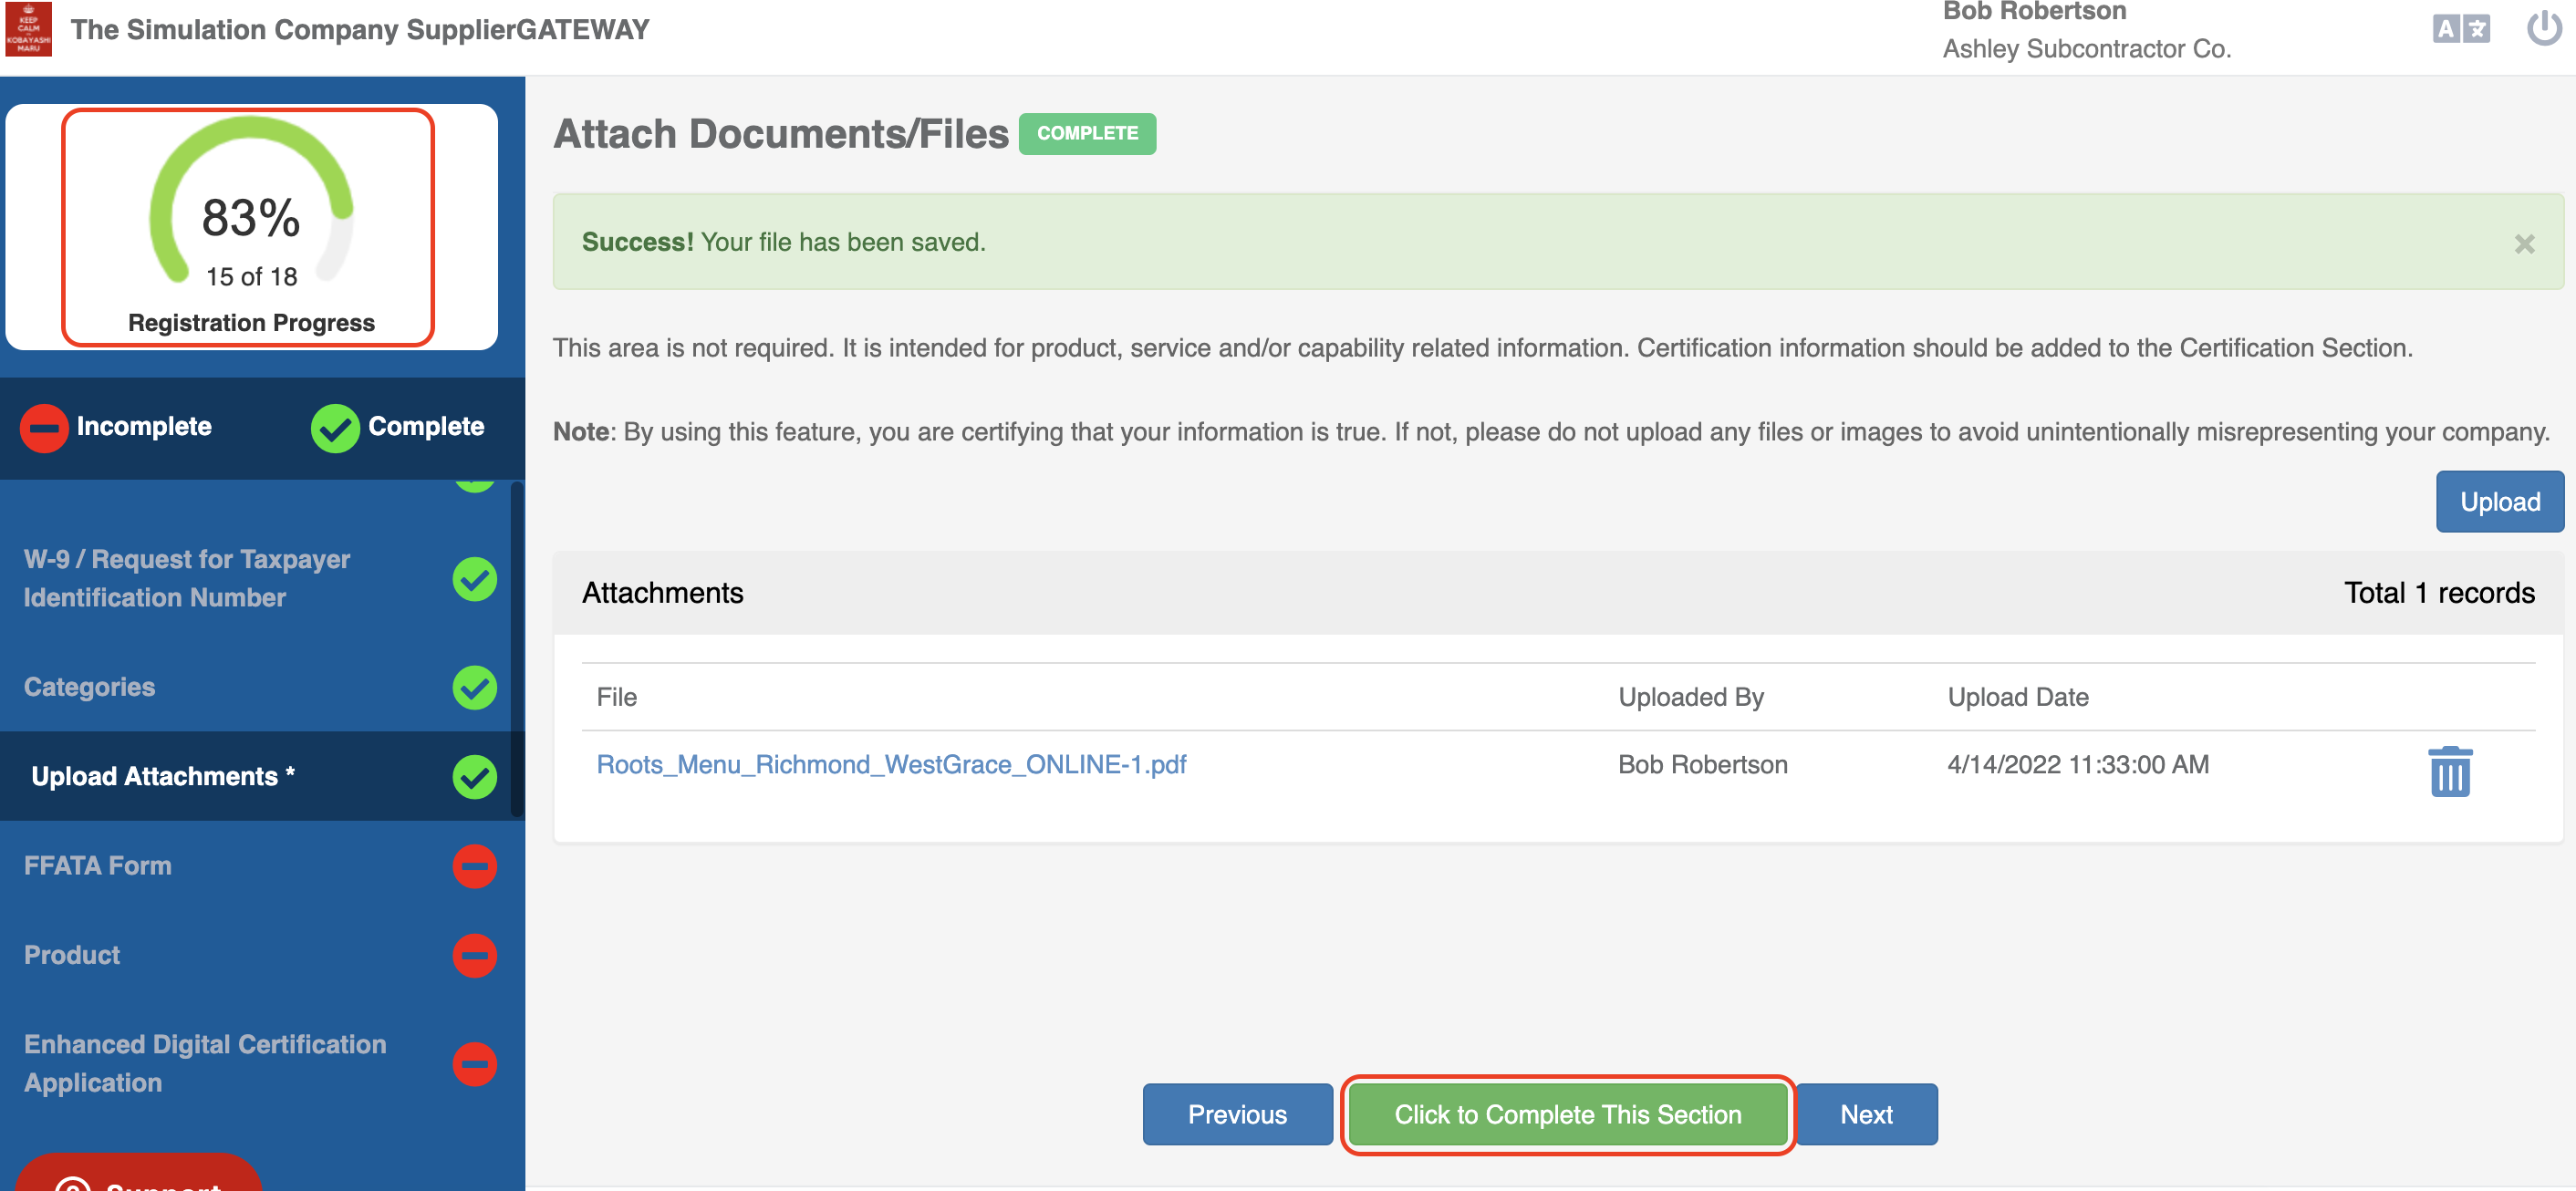Click the power logout icon

(x=2543, y=29)
